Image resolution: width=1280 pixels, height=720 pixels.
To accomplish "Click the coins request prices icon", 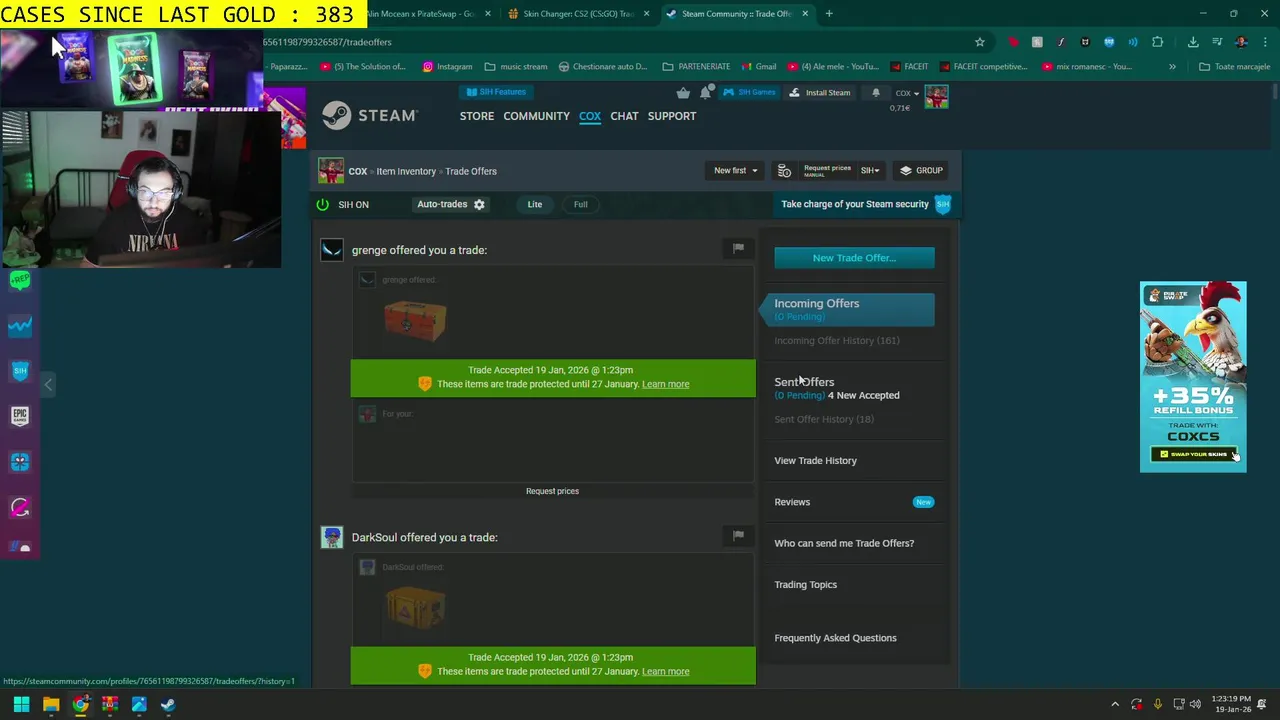I will pos(784,171).
